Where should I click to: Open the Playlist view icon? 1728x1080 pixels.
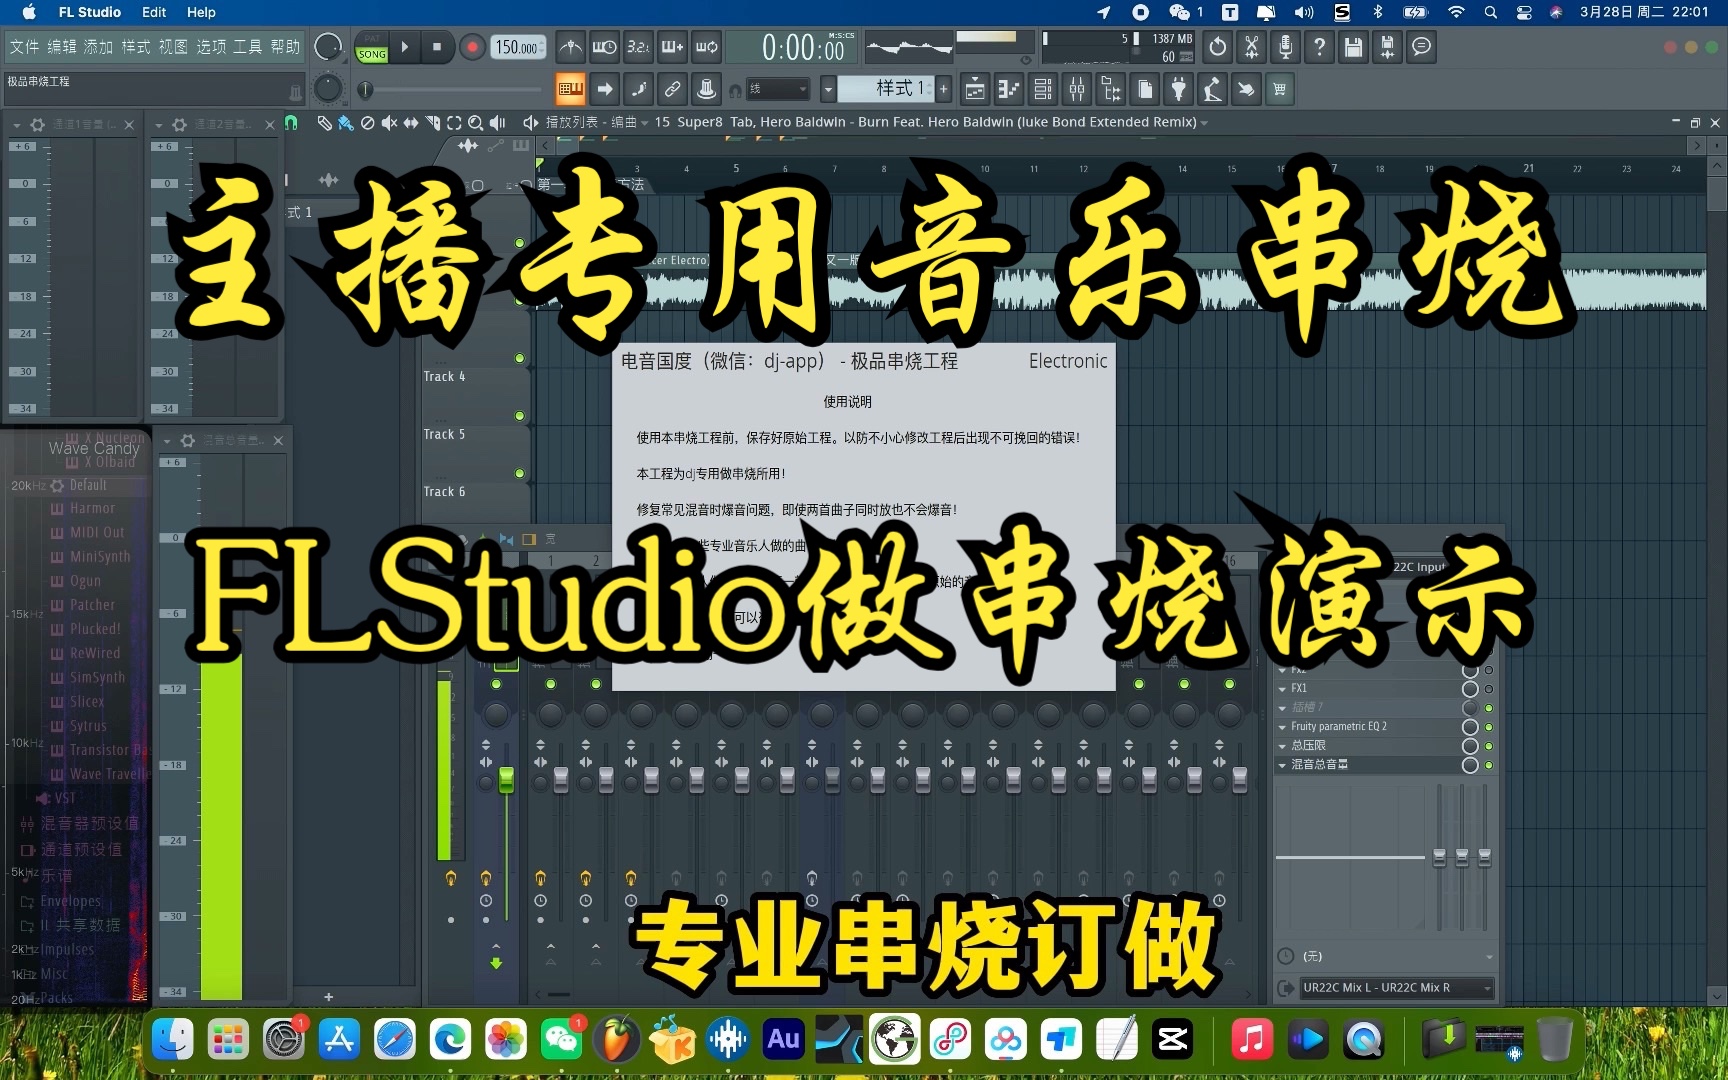pyautogui.click(x=975, y=90)
